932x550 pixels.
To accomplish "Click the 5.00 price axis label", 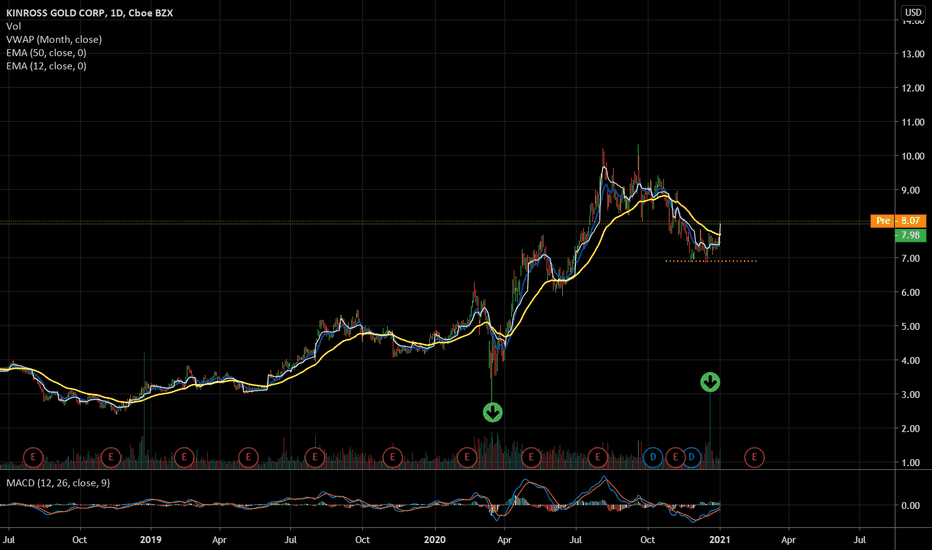I will [913, 326].
